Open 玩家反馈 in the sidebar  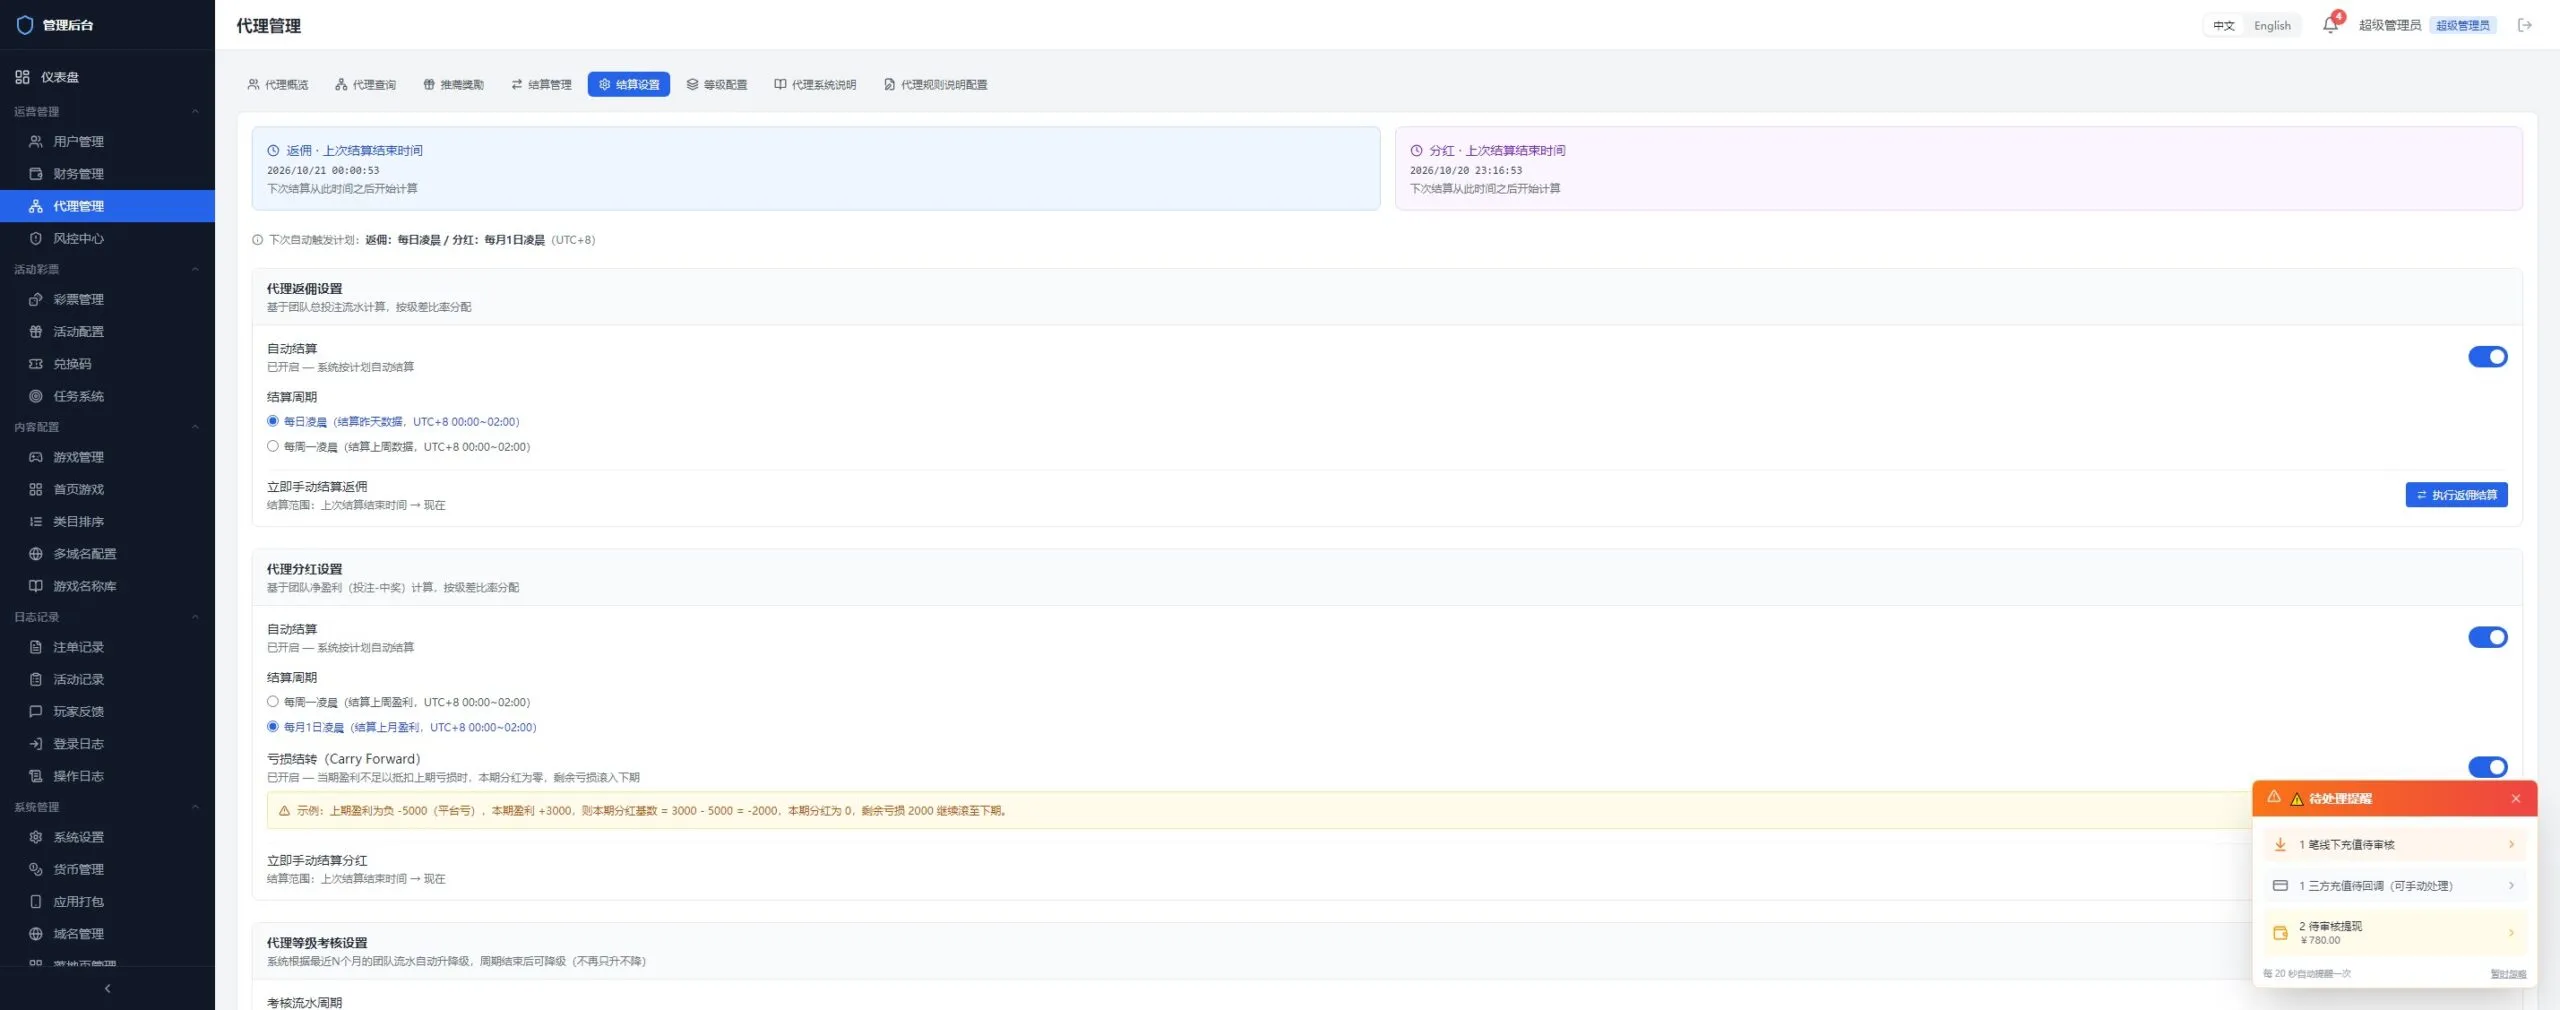click(107, 711)
